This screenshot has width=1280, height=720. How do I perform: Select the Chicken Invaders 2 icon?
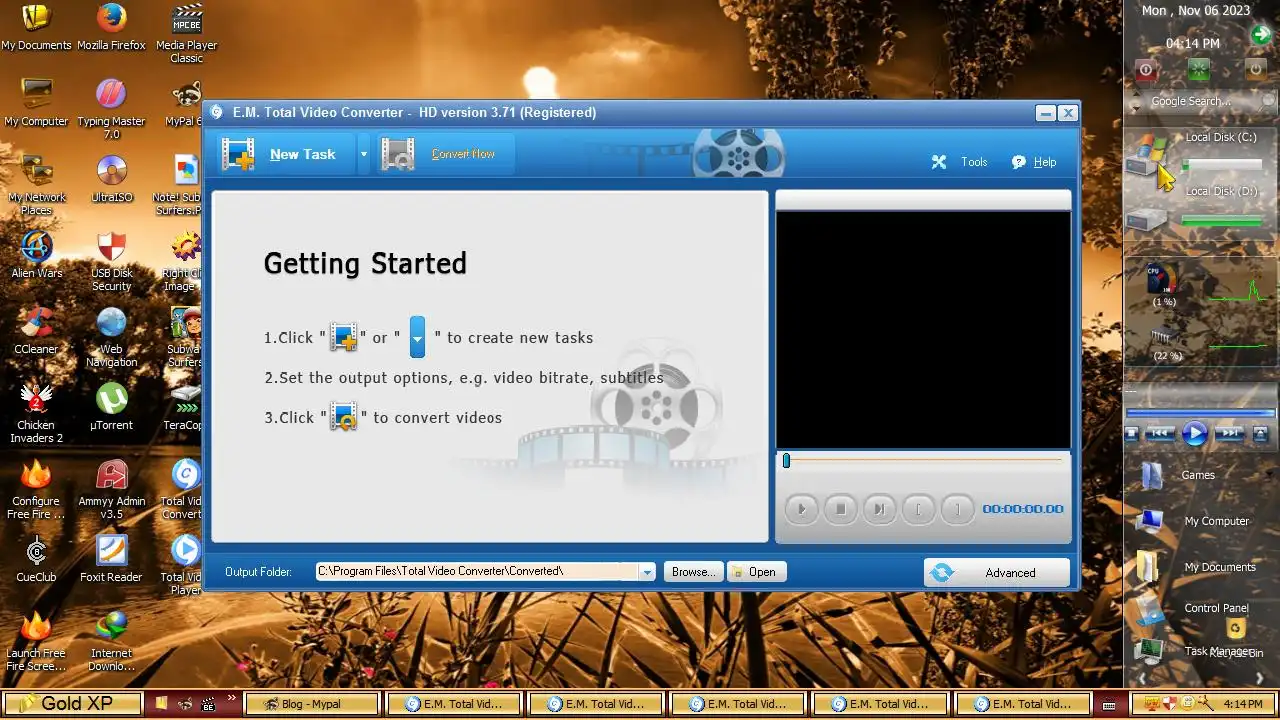tap(36, 413)
